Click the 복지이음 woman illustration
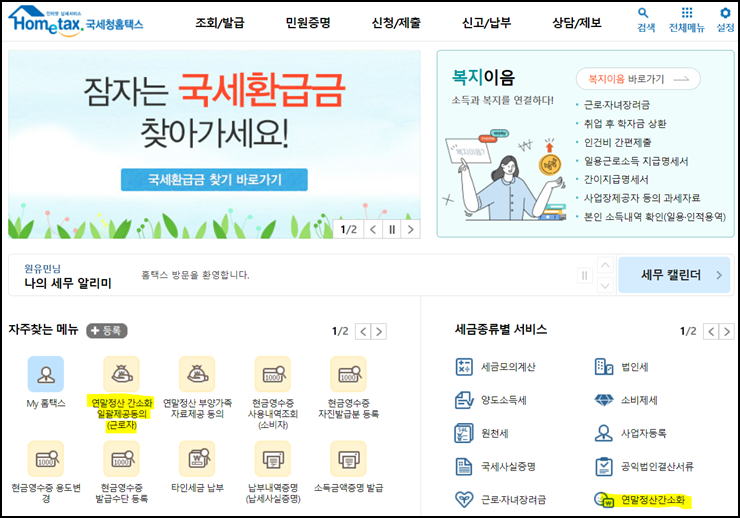Screen dimensions: 740x518 tap(506, 177)
